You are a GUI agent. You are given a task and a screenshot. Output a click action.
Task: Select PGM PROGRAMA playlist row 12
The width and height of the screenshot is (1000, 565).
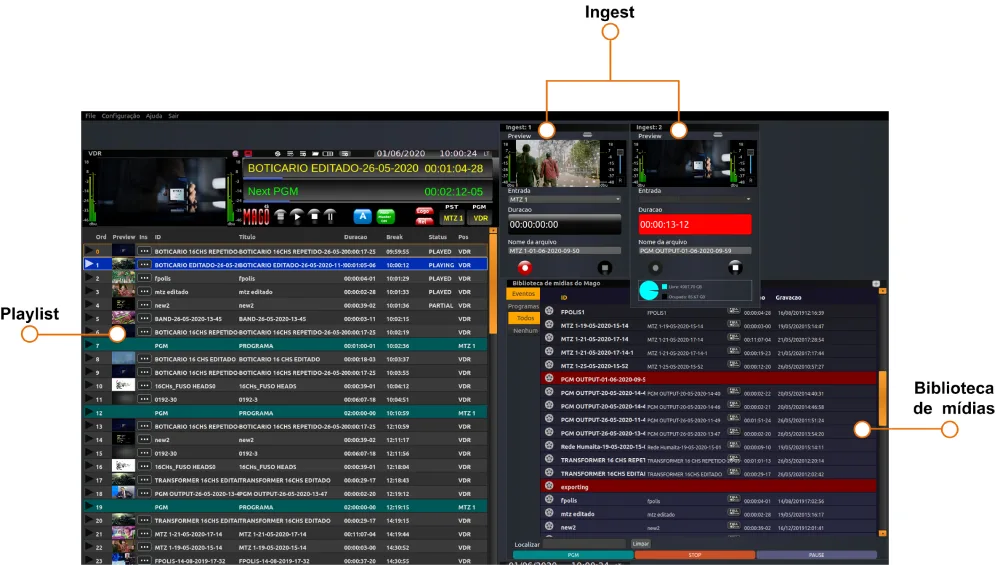pyautogui.click(x=286, y=413)
